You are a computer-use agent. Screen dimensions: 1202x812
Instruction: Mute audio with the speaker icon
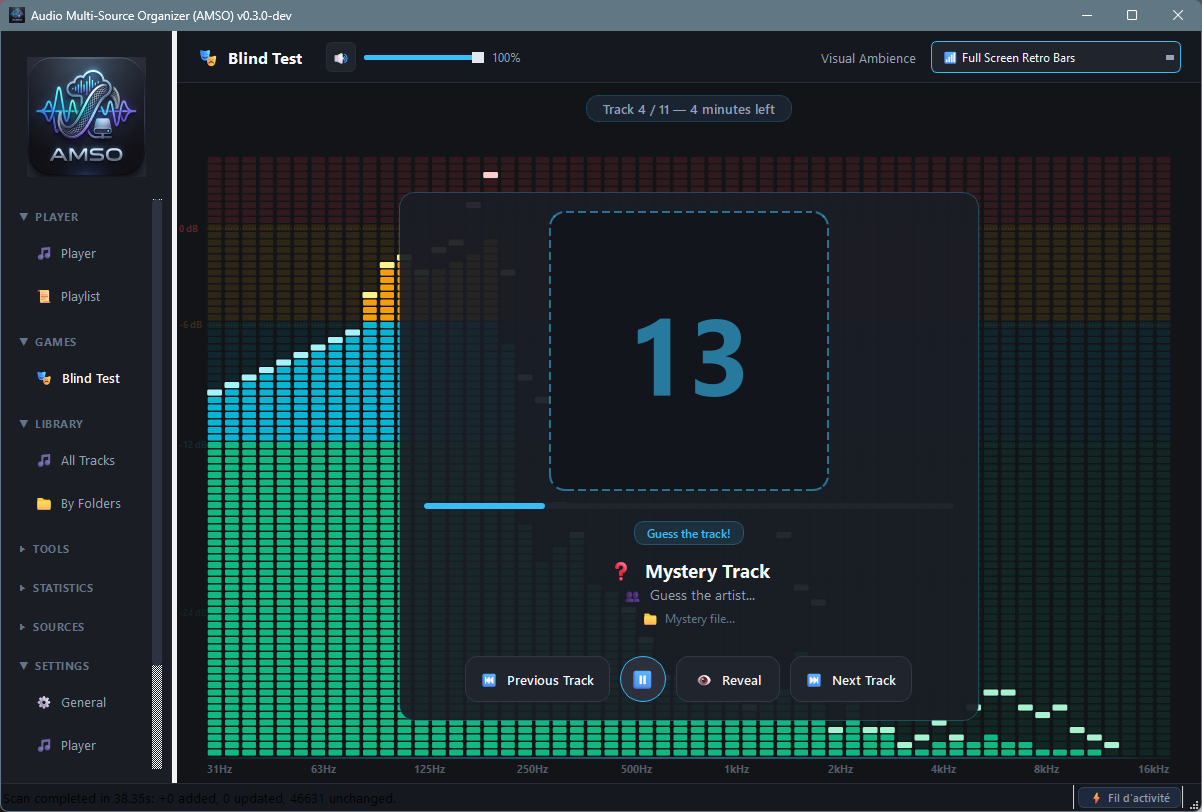[341, 58]
